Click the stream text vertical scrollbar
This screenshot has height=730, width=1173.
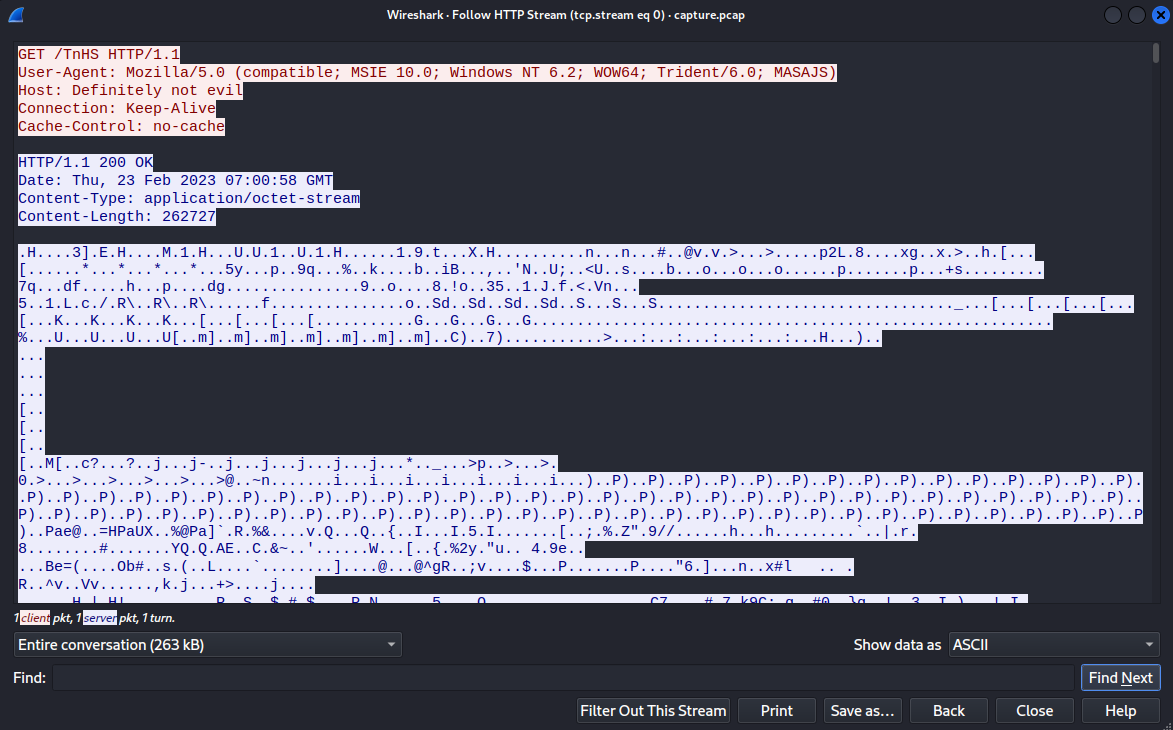(x=1156, y=300)
